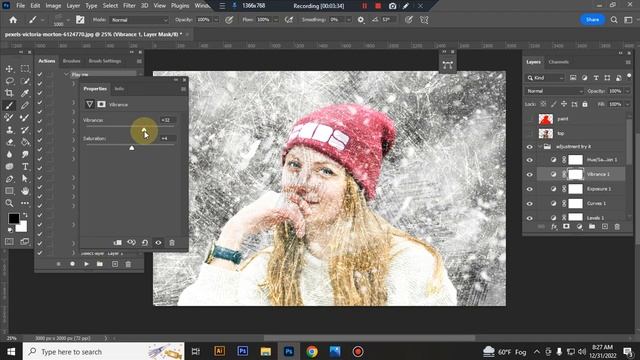Delete adjustment layer from Properties panel
This screenshot has width=640, height=360.
[x=172, y=242]
